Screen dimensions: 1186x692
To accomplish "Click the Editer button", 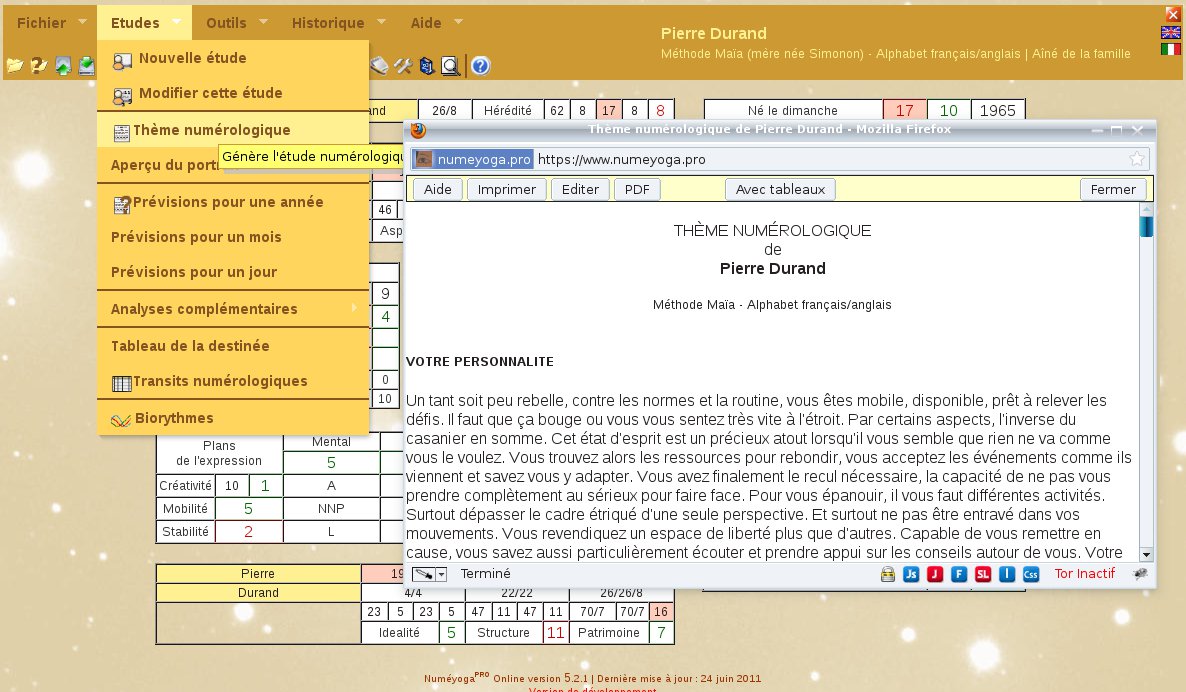I will (580, 189).
